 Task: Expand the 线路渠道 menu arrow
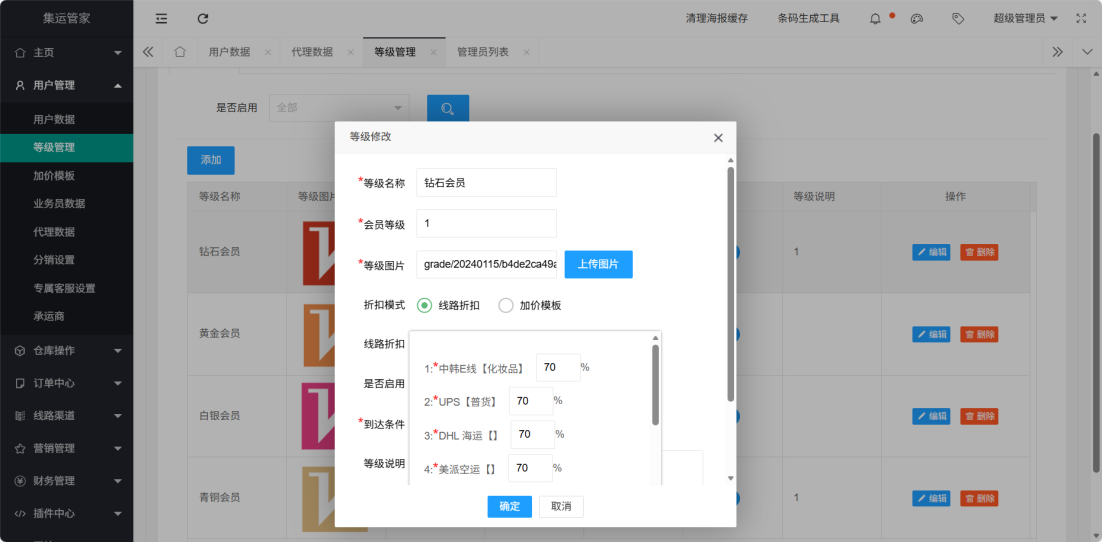[118, 416]
